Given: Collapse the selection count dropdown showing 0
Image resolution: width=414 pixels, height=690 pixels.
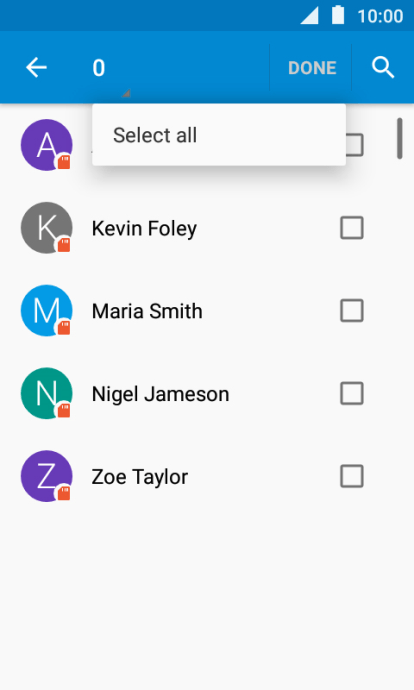Looking at the screenshot, I should click(111, 68).
